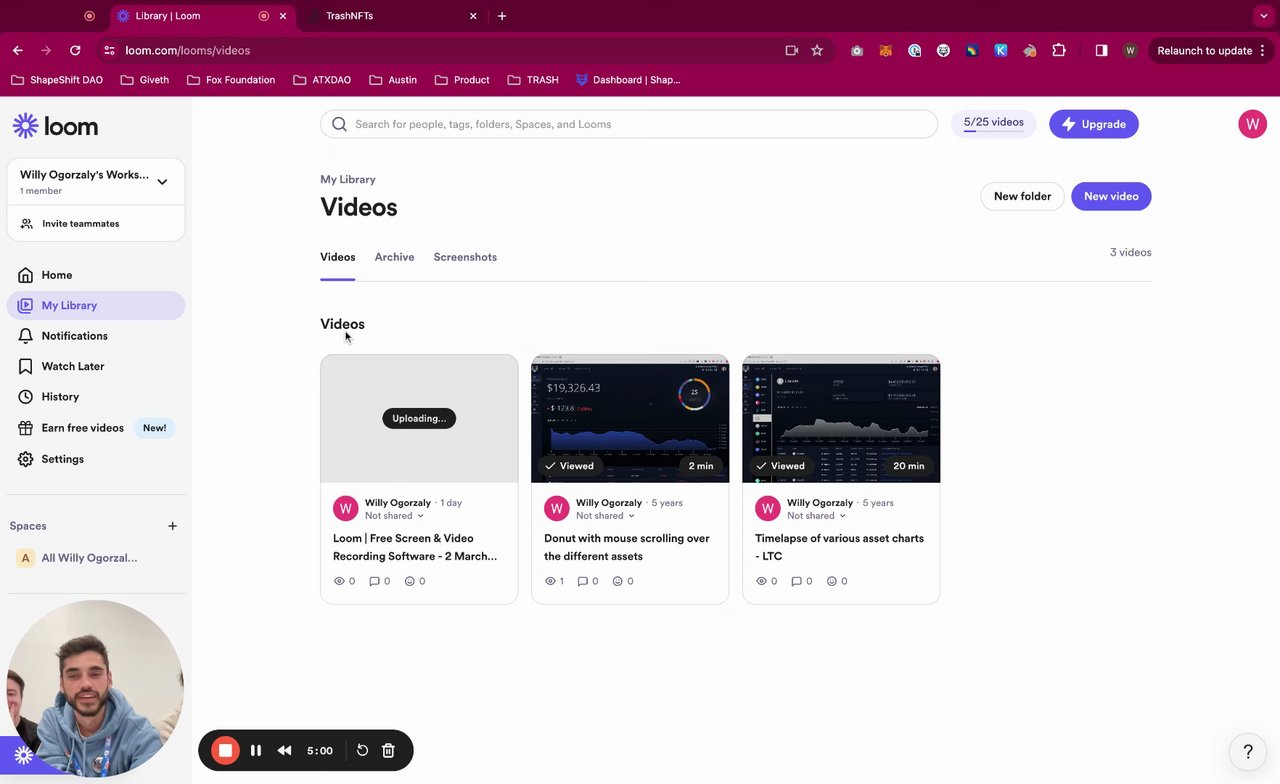Screen dimensions: 1280x784
Task: Toggle the browser side panel
Action: tap(1101, 50)
